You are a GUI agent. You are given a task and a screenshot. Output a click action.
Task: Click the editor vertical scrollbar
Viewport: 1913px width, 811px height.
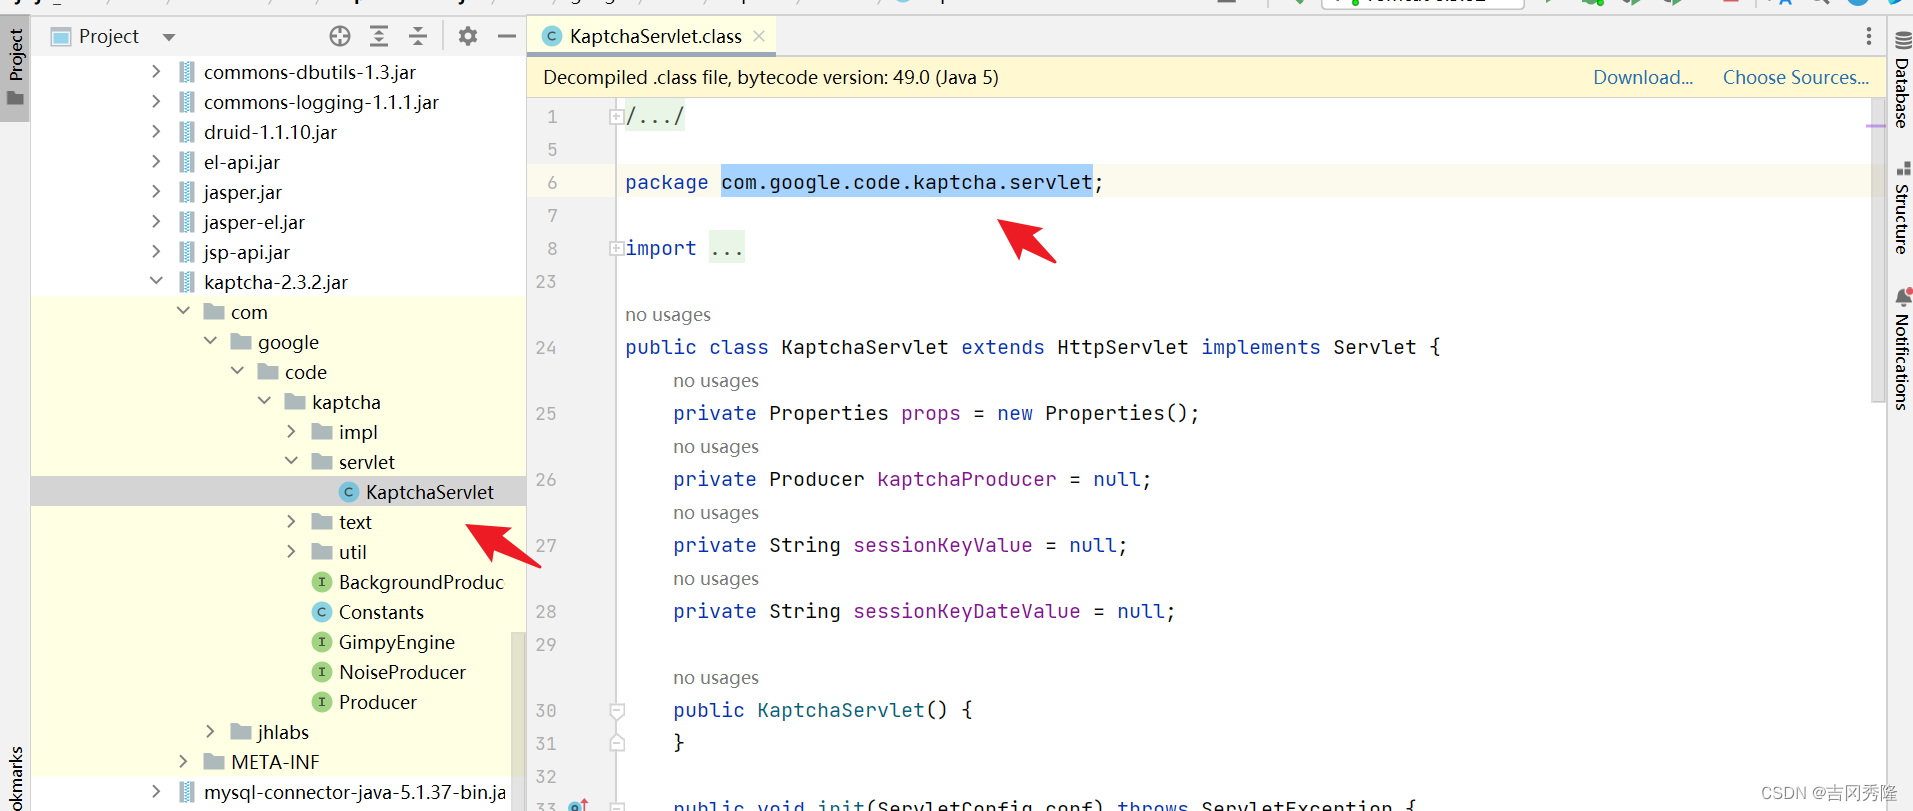pos(1878,250)
